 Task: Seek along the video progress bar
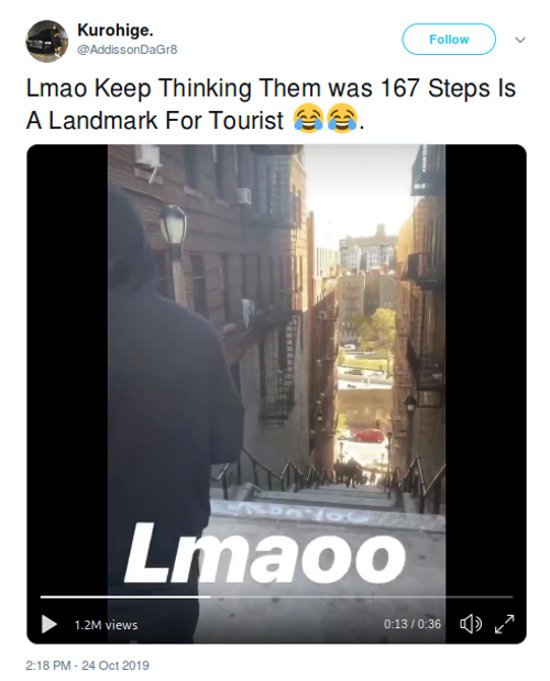[276, 597]
